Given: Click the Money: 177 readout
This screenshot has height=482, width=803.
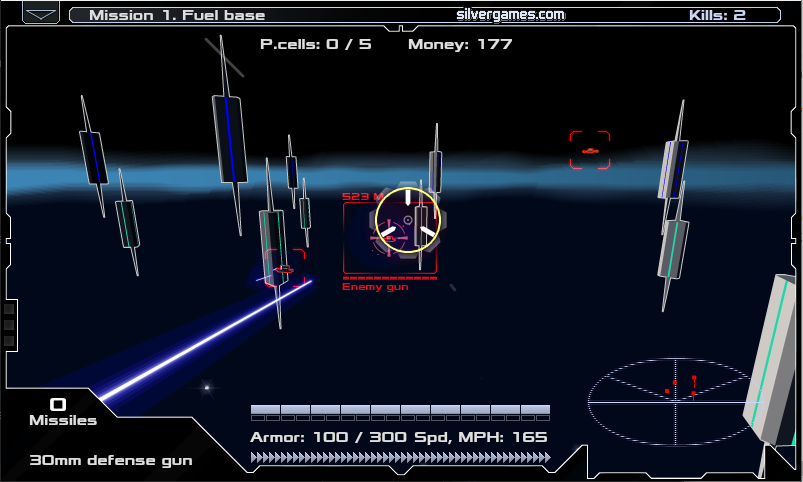Looking at the screenshot, I should click(x=460, y=44).
